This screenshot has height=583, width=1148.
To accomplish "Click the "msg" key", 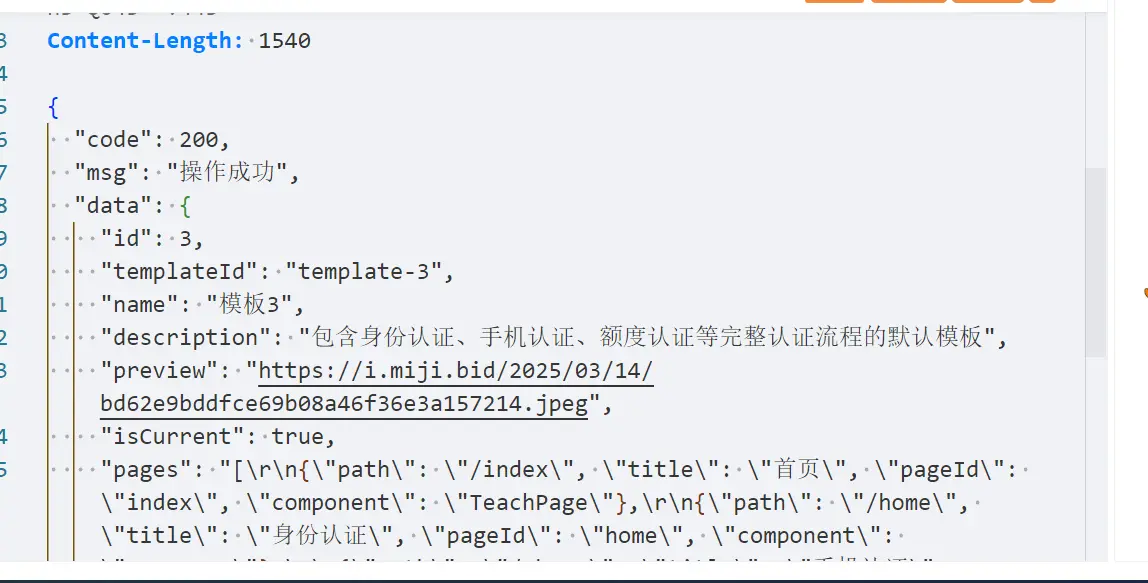I will tap(107, 173).
